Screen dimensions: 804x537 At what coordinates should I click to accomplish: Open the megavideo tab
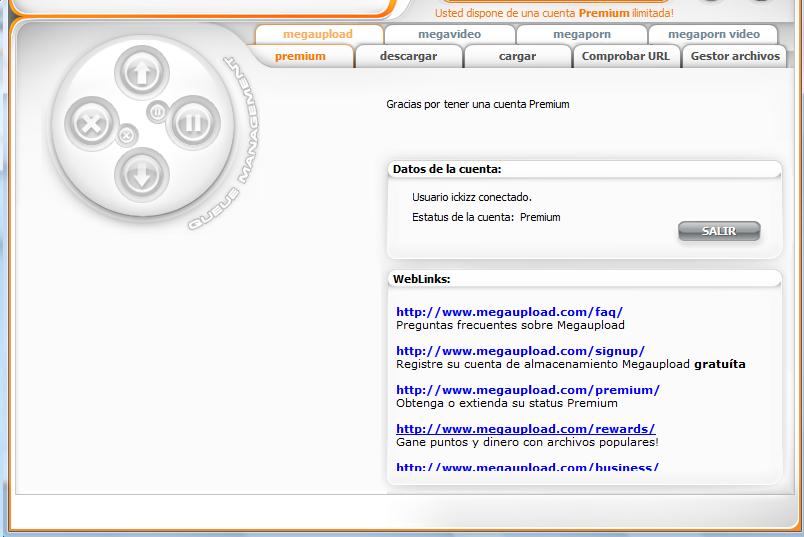pyautogui.click(x=449, y=34)
